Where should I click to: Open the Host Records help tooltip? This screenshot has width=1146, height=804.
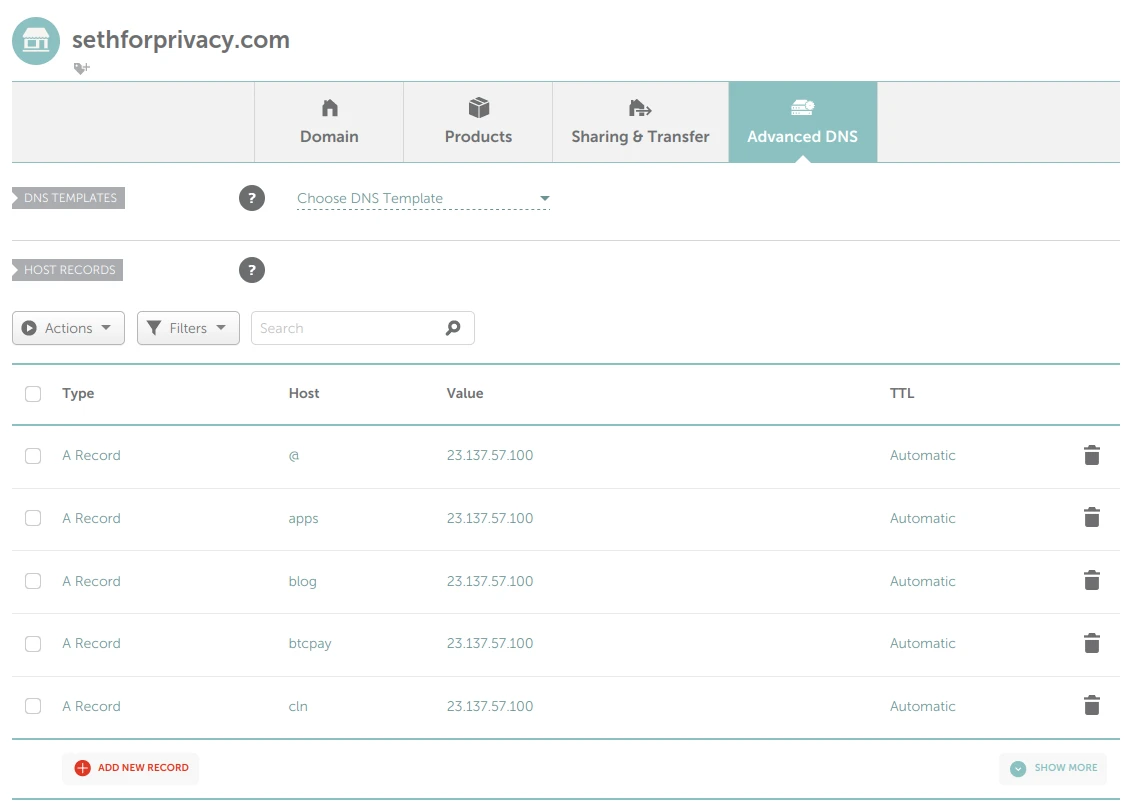tap(251, 270)
